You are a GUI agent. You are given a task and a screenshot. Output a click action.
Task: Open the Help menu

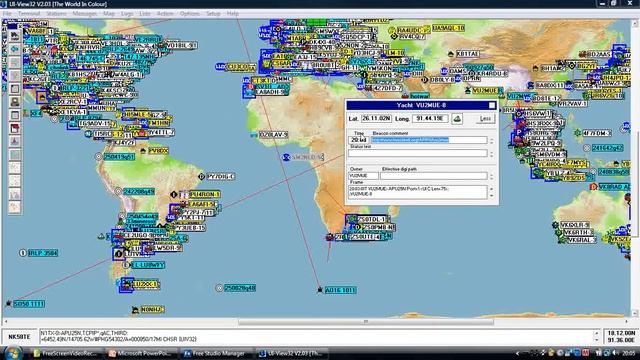(x=233, y=13)
